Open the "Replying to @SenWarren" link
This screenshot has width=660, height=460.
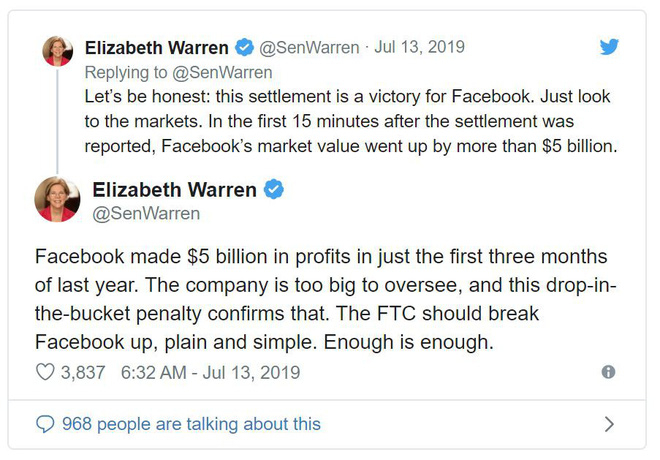[x=179, y=72]
